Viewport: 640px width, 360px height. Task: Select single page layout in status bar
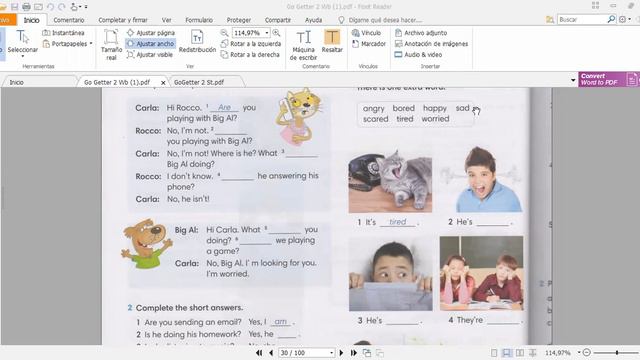[x=494, y=353]
